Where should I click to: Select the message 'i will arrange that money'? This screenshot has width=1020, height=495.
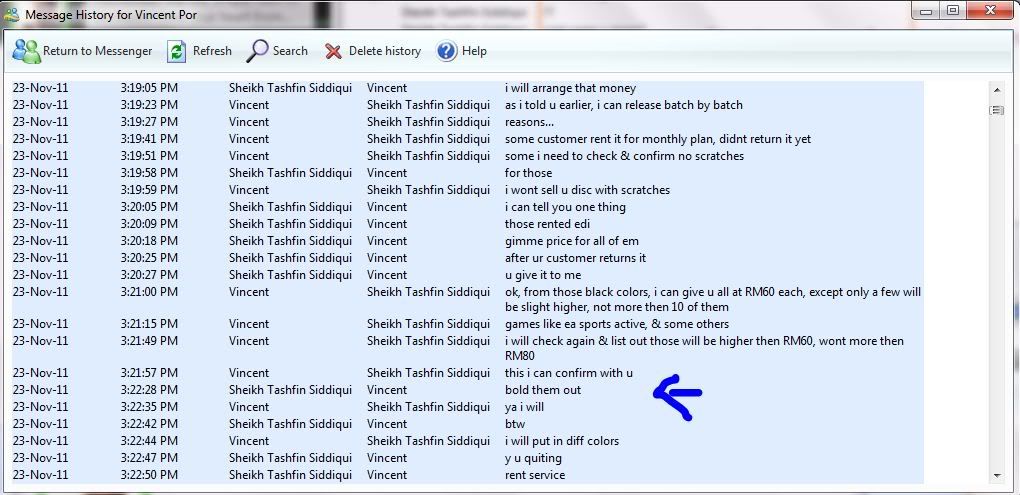(570, 88)
